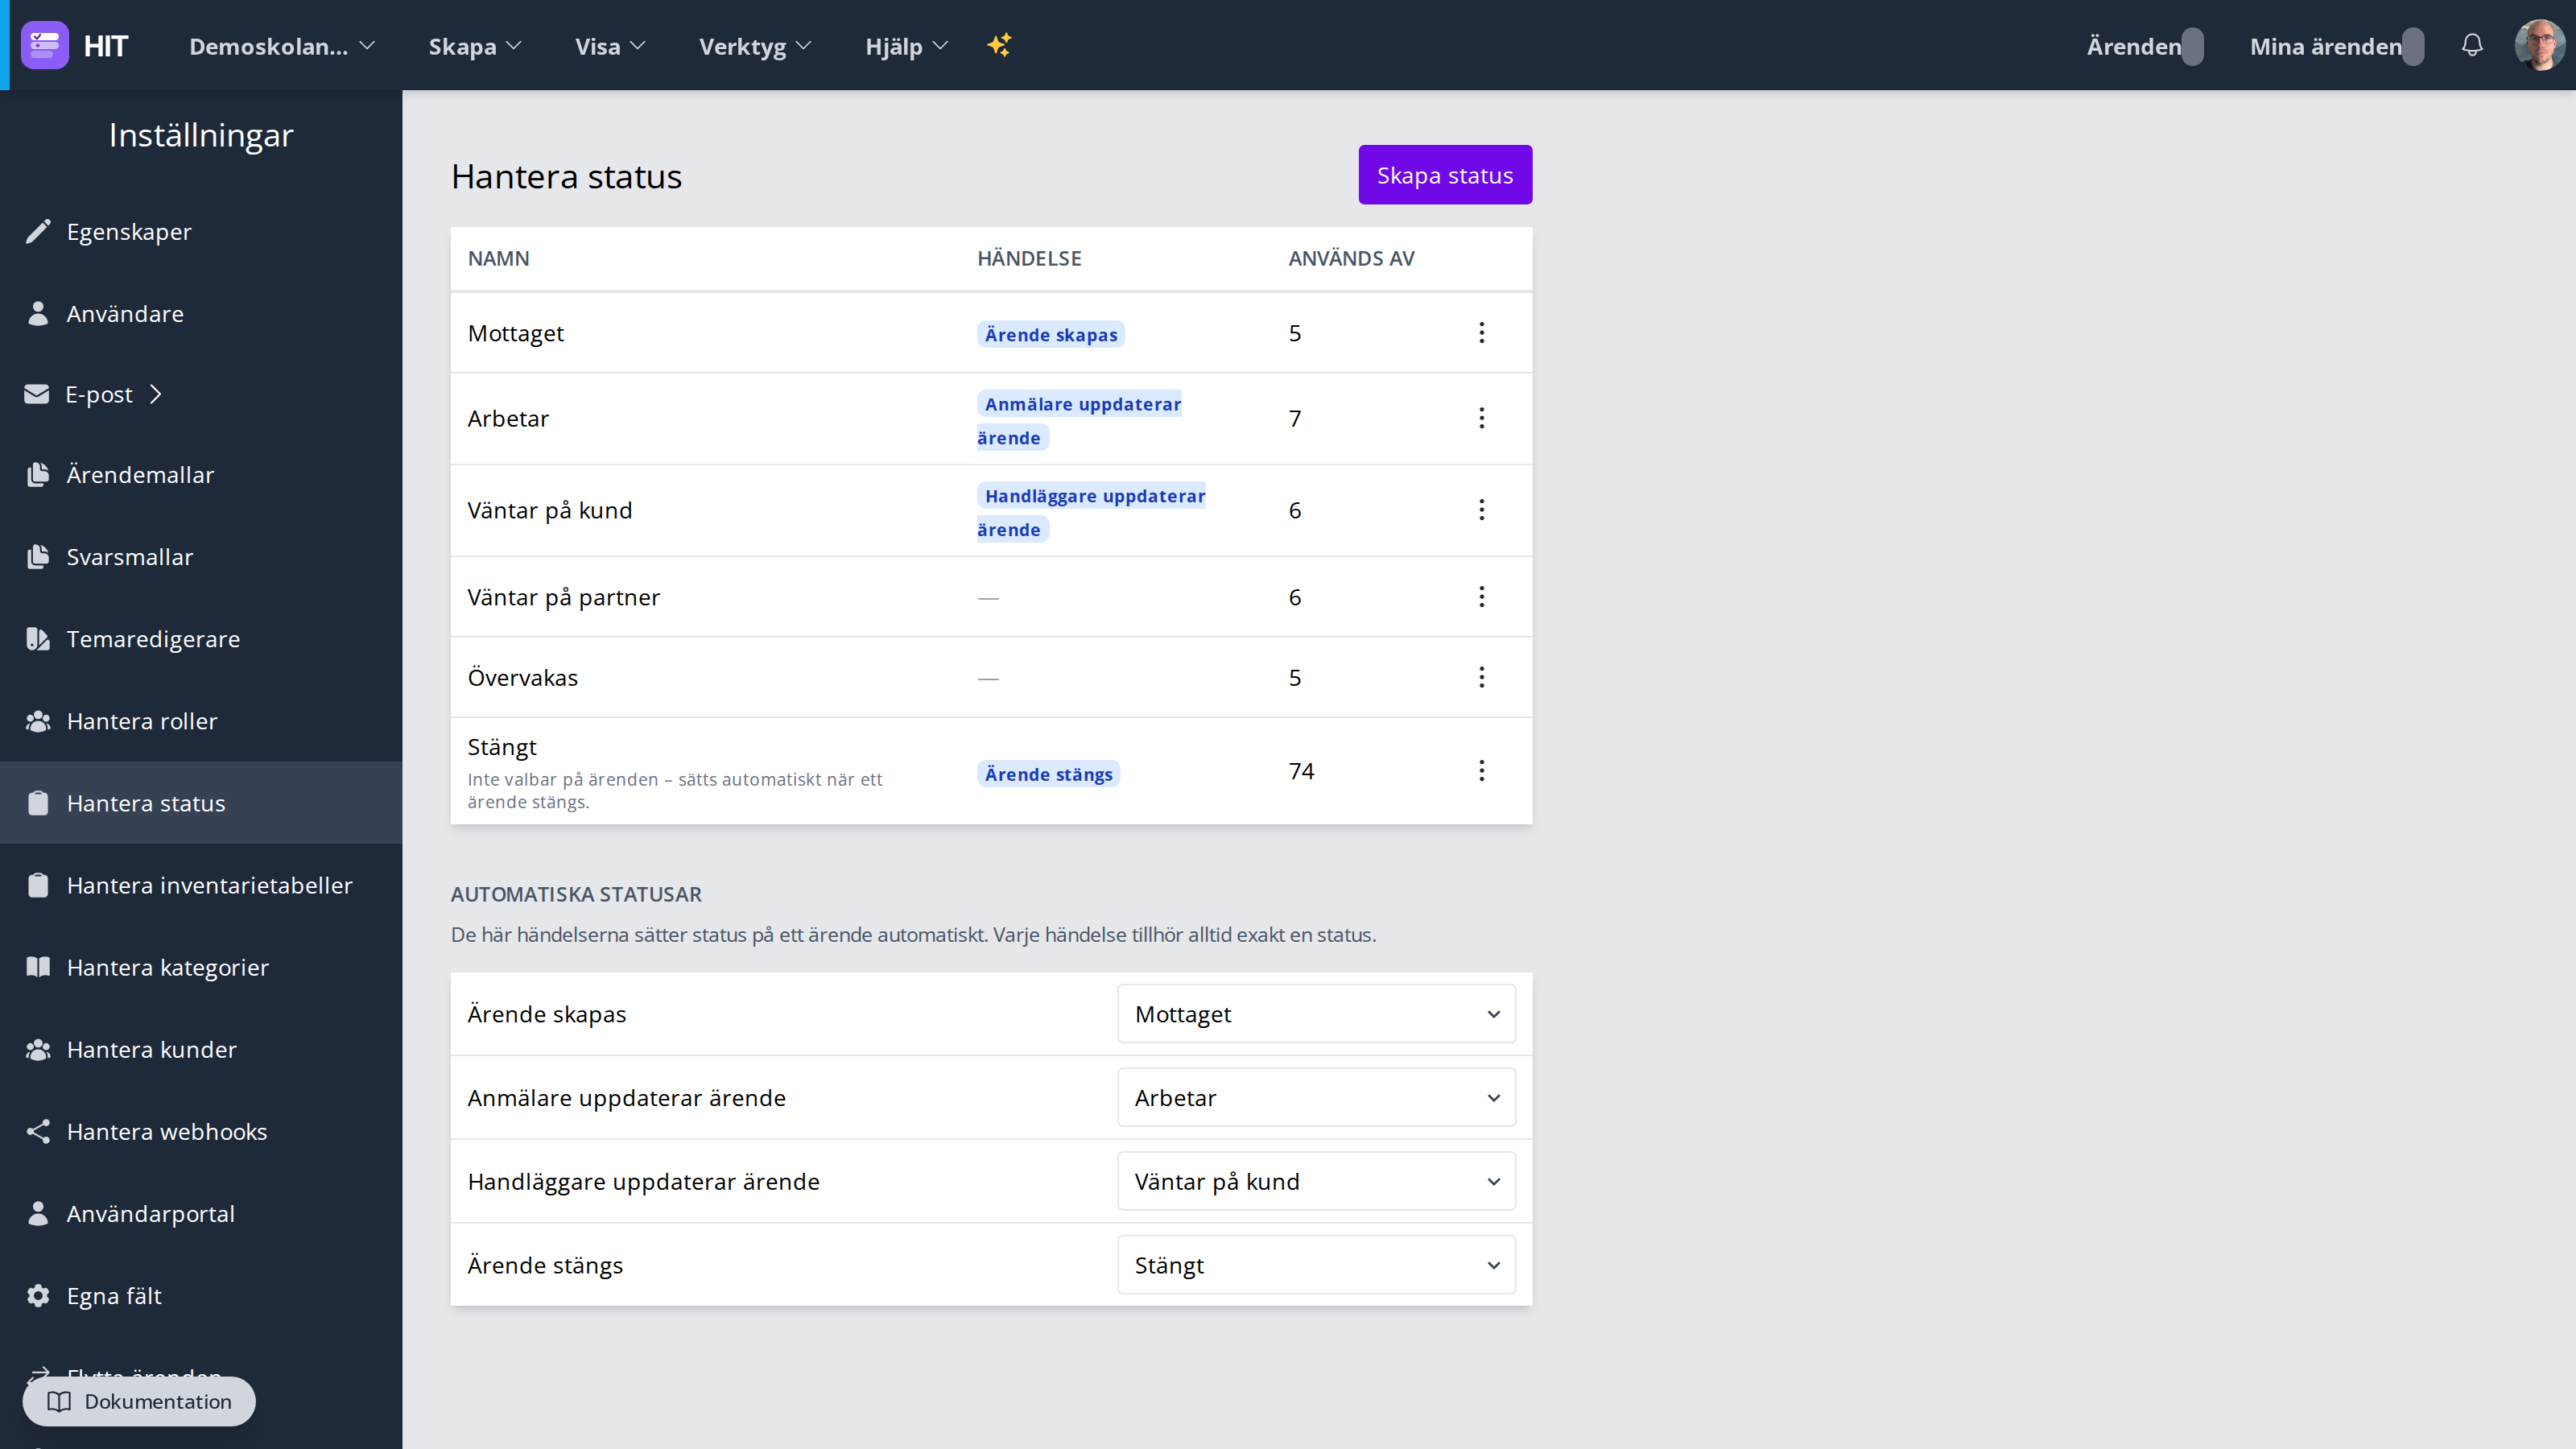Click the Skapa status button

(1445, 175)
